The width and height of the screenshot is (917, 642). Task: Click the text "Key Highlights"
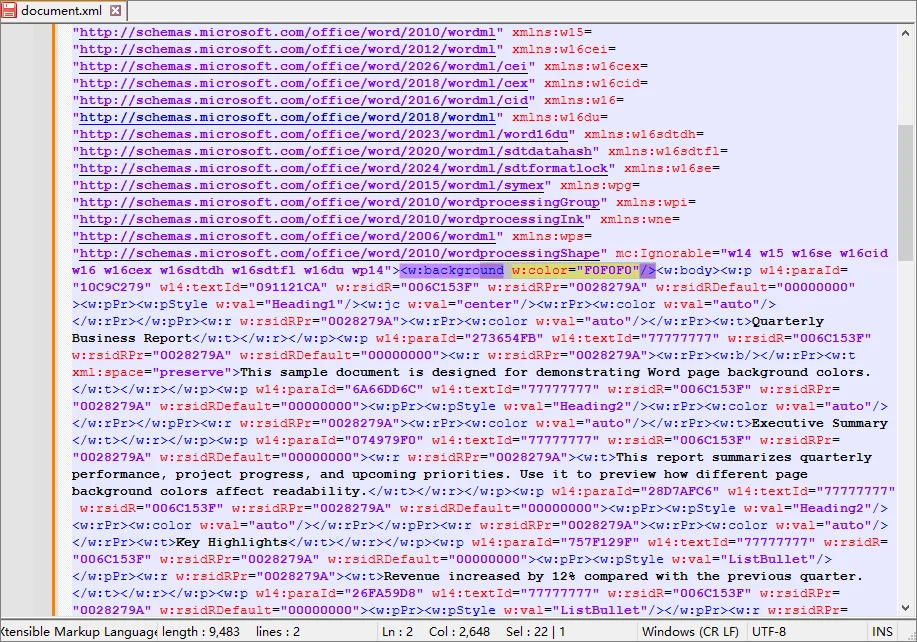coord(232,541)
